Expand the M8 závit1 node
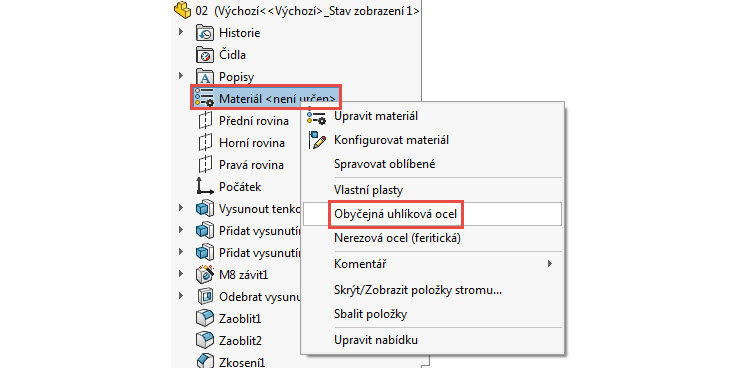The width and height of the screenshot is (750, 368). click(x=181, y=273)
